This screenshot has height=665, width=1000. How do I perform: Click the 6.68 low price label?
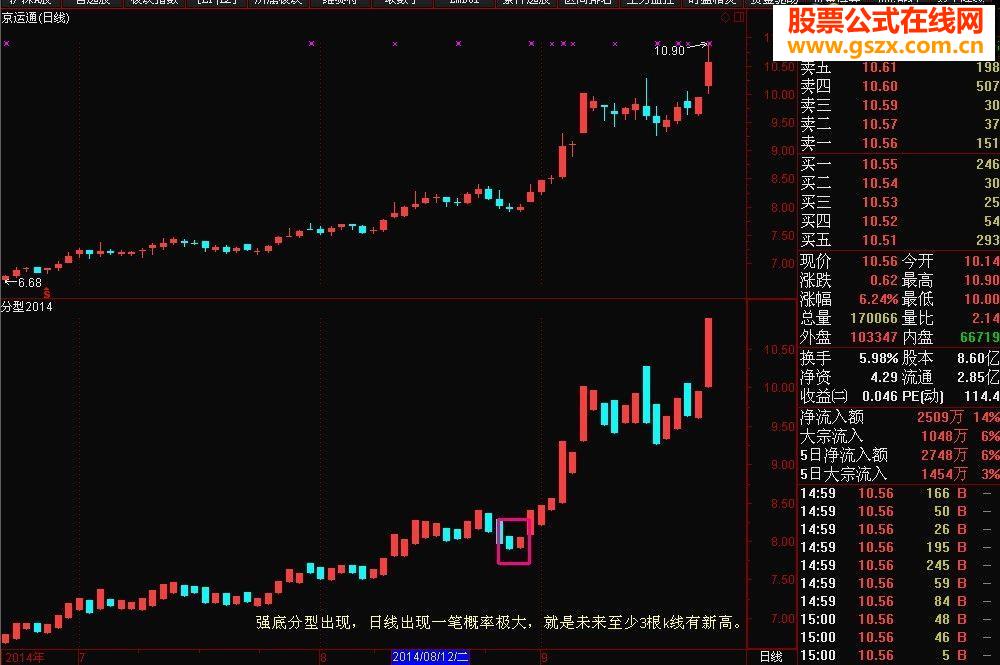point(30,282)
